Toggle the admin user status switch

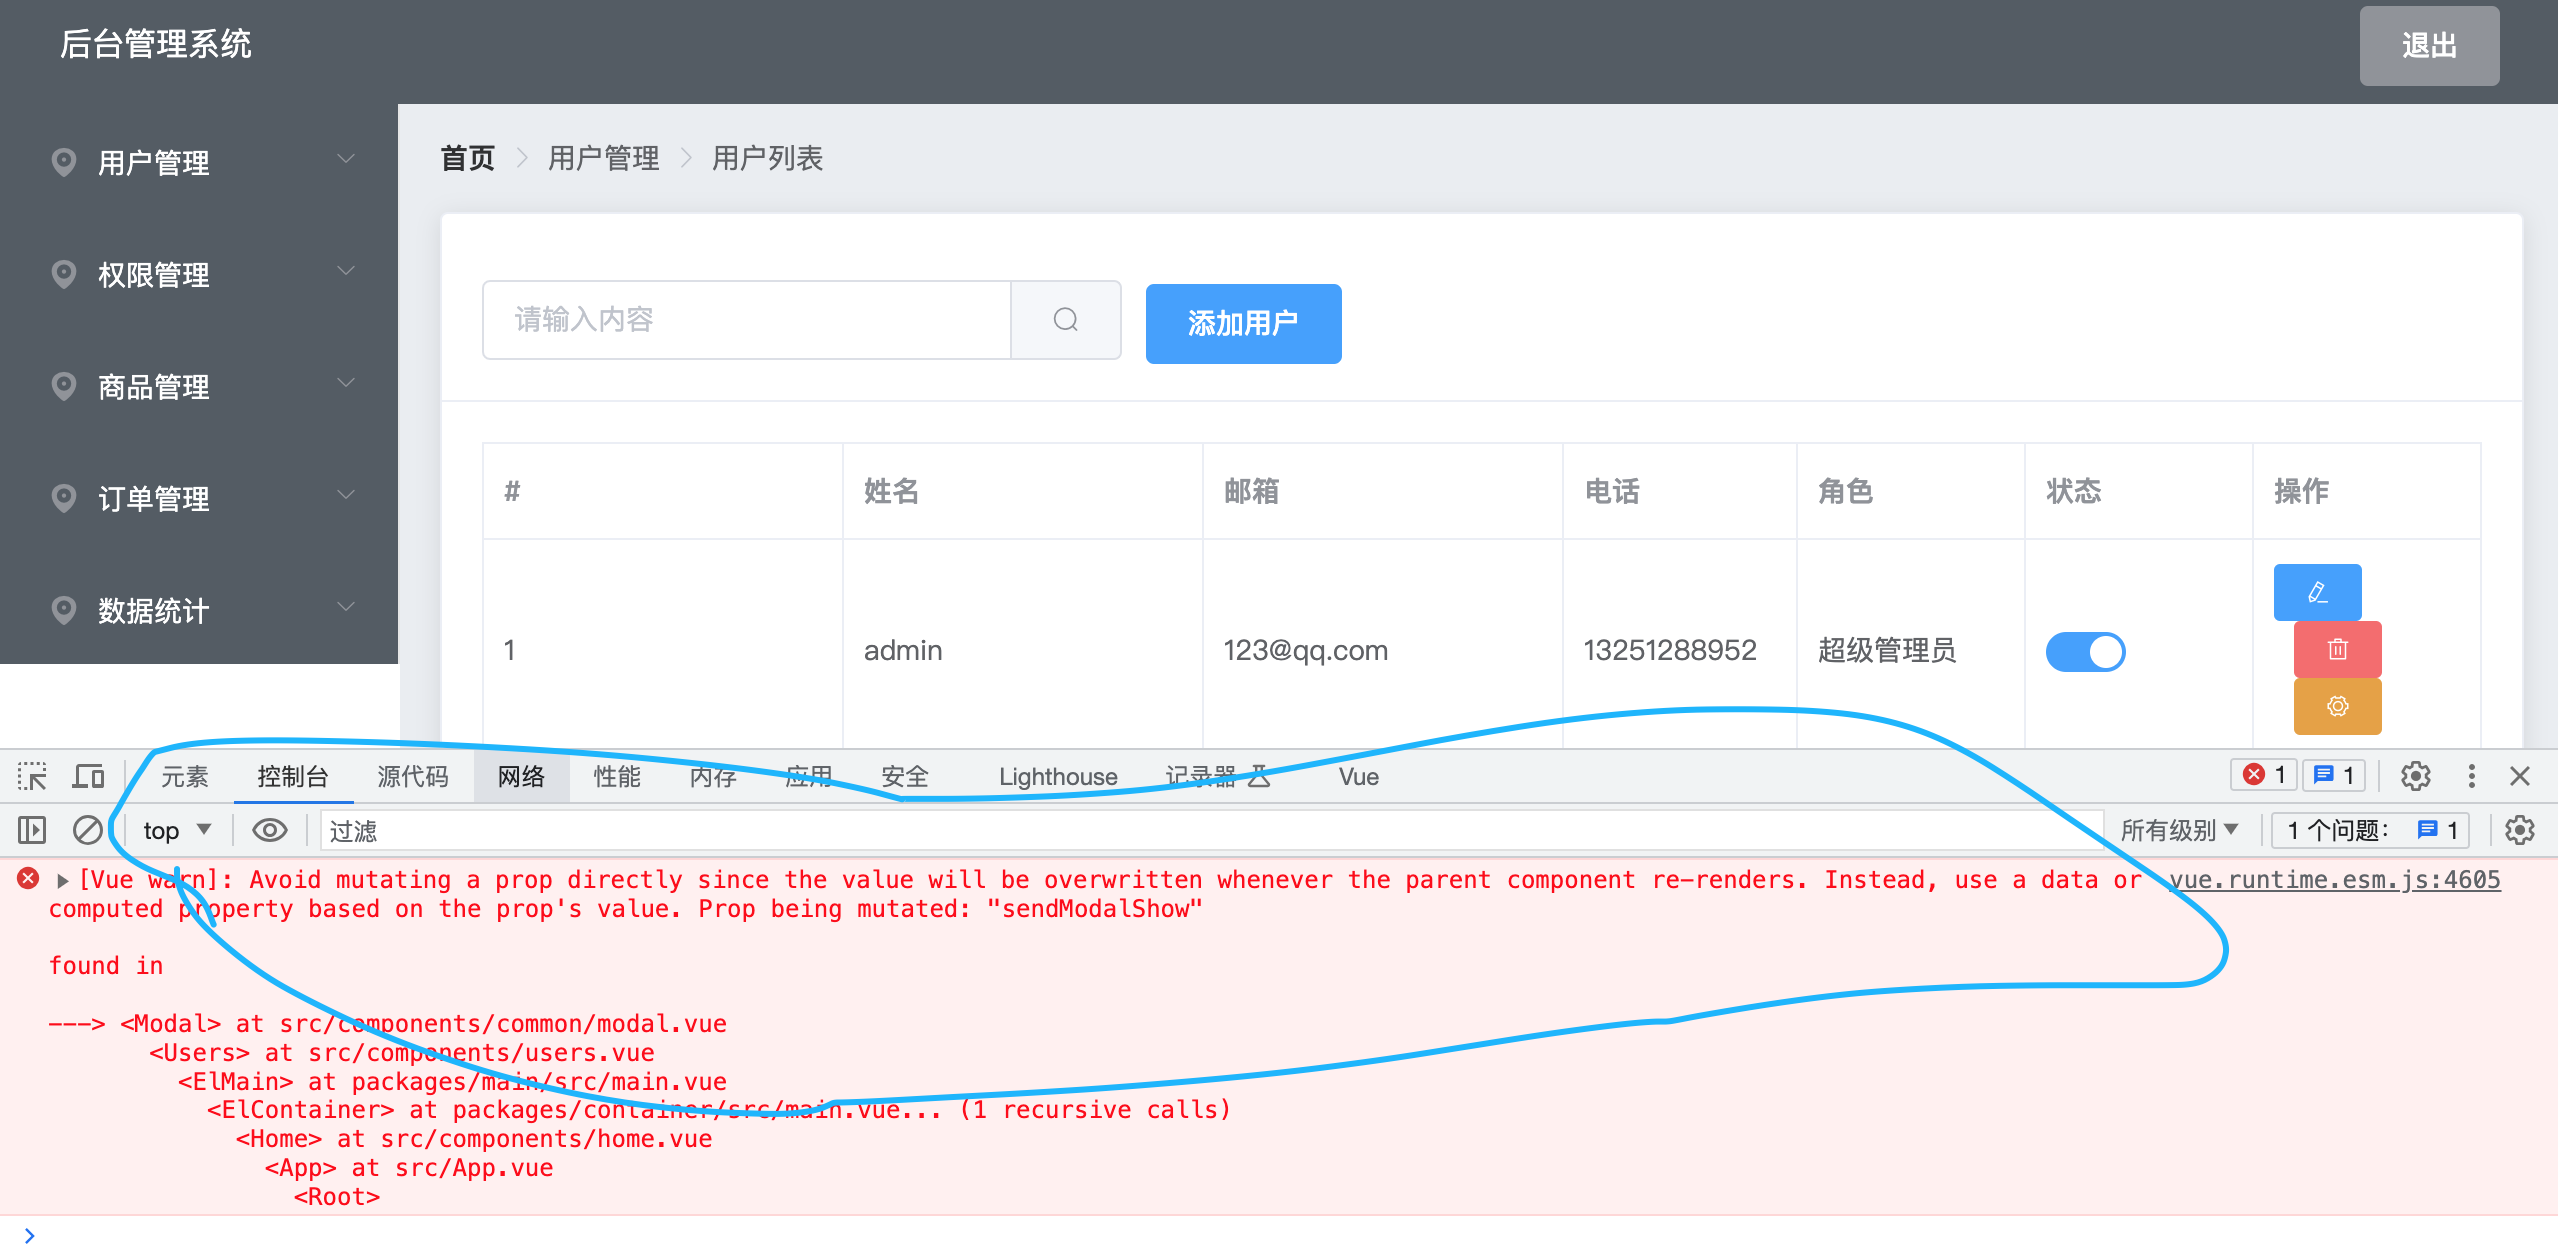pos(2085,651)
